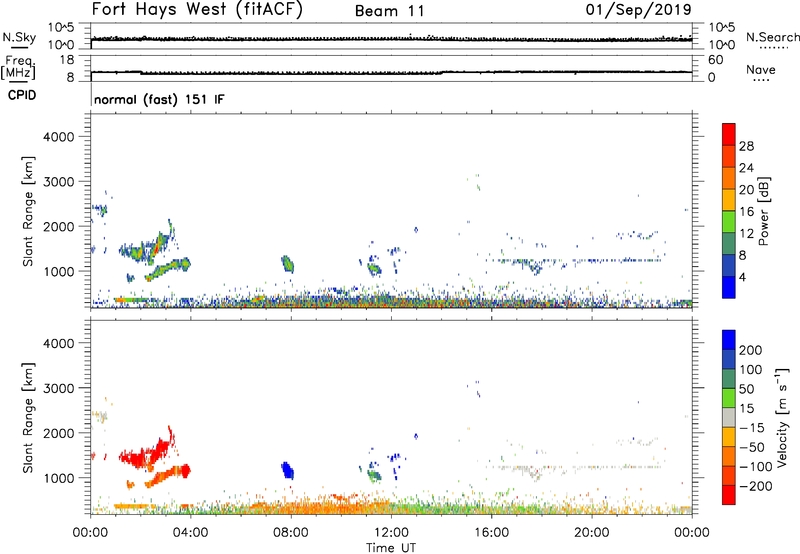800x554 pixels.
Task: Click the '-200' velocity colorbar tick
Action: (x=754, y=486)
